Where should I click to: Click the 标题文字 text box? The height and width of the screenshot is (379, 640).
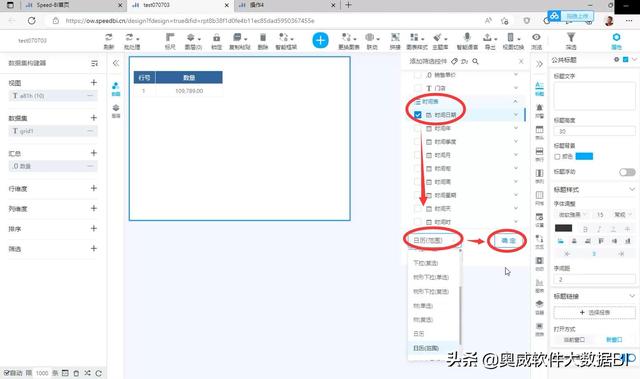coord(594,95)
